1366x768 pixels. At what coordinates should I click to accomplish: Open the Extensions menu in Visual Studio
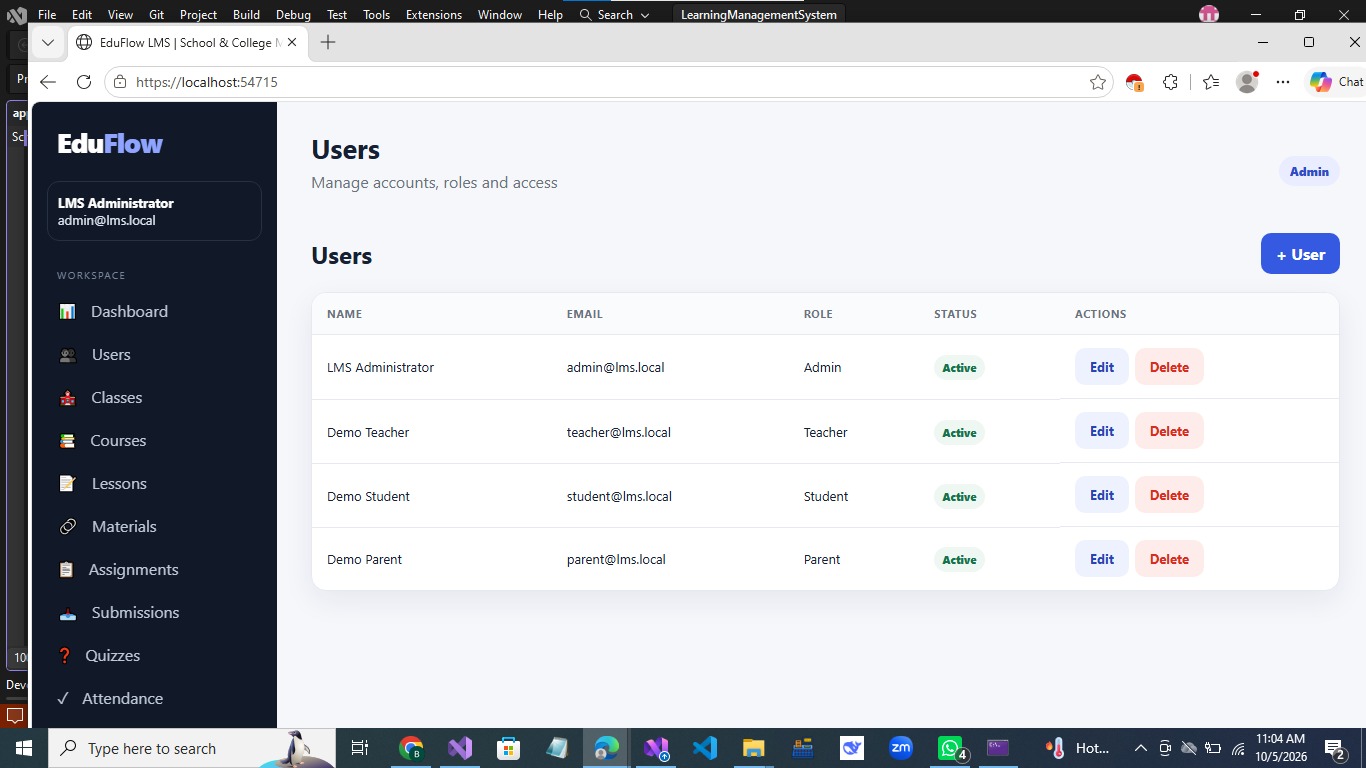point(434,14)
